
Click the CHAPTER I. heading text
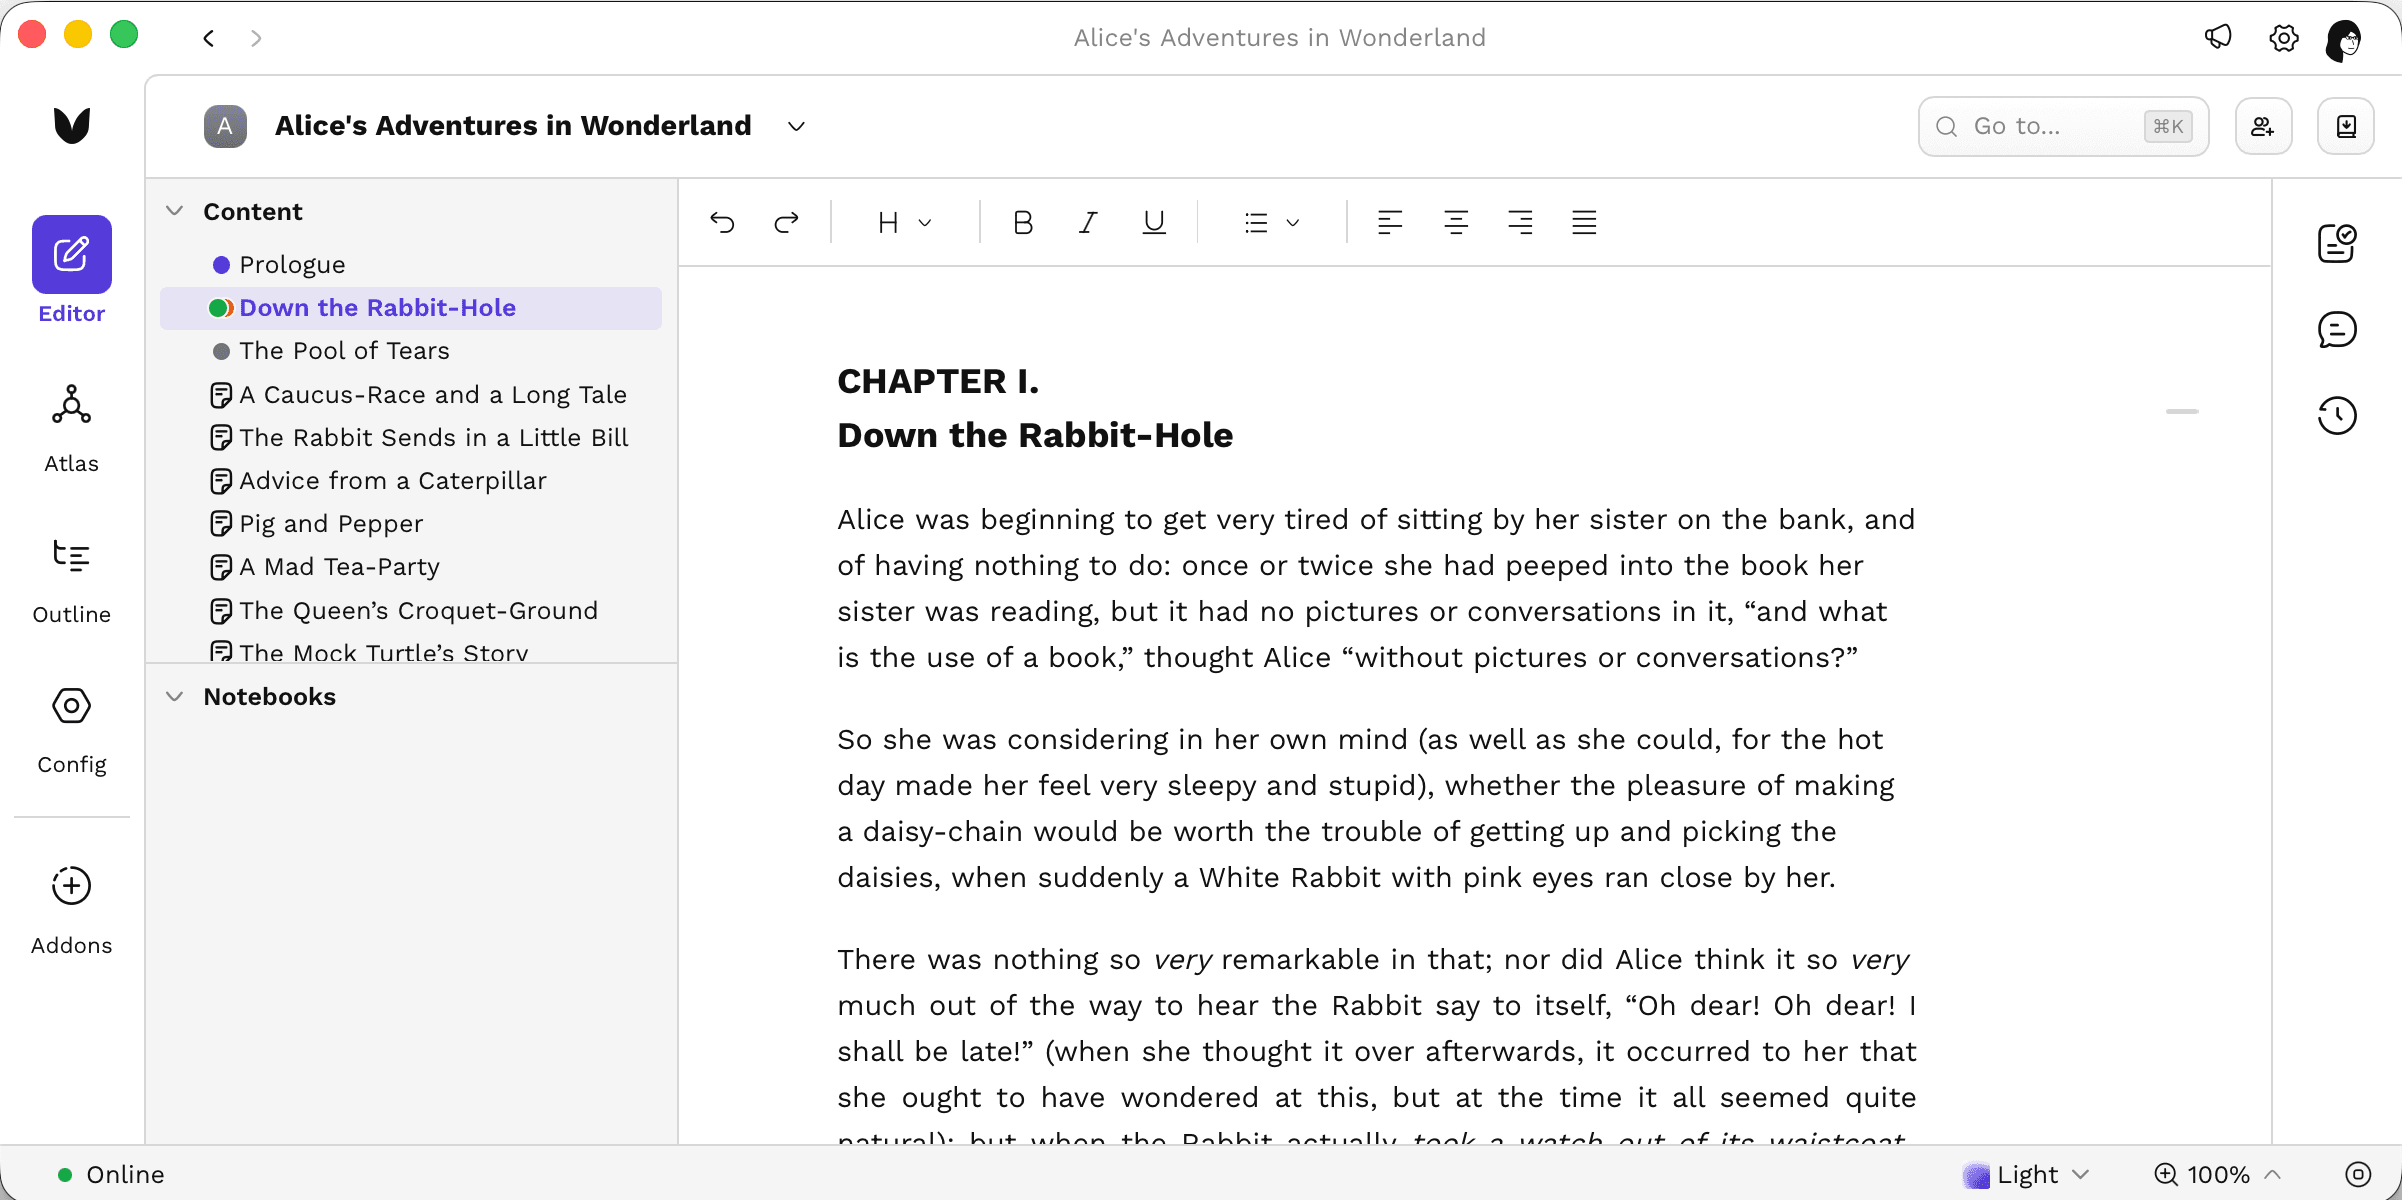coord(938,381)
